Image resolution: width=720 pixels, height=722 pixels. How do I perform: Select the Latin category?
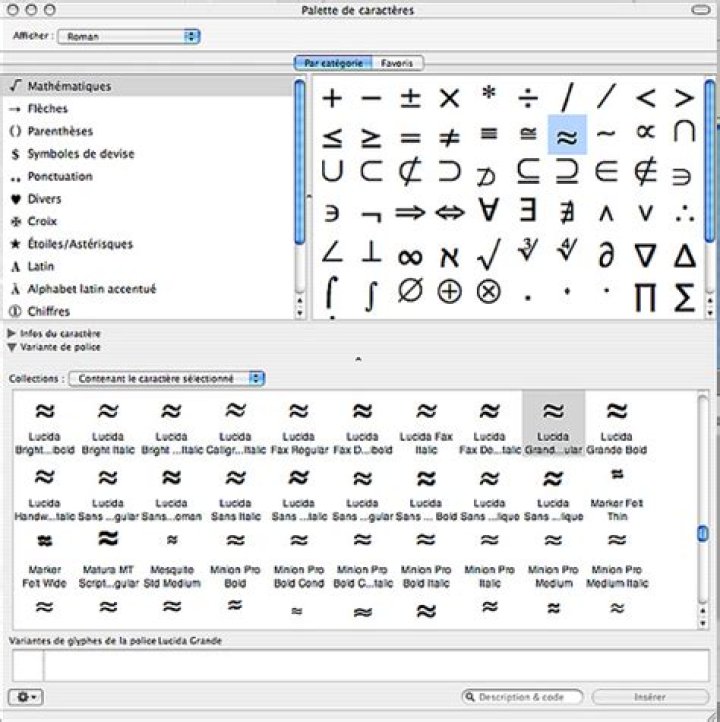[147, 267]
